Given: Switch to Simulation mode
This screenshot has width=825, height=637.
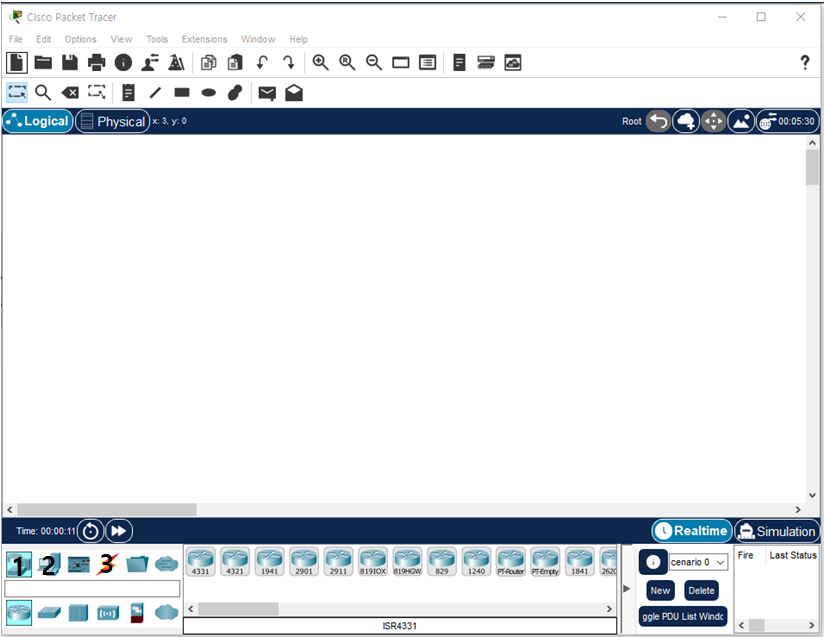Looking at the screenshot, I should point(777,531).
